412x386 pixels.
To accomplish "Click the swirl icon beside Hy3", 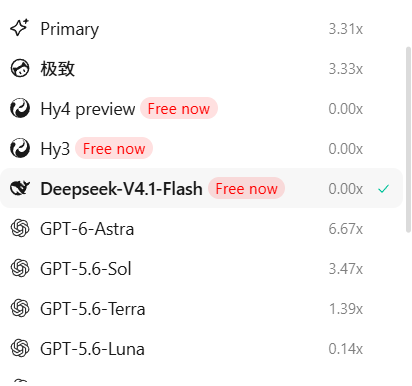I will tap(20, 148).
